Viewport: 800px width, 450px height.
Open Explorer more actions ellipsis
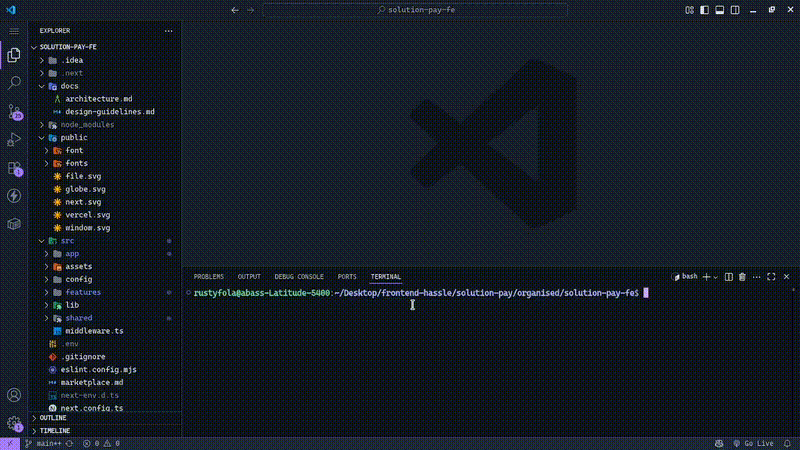tap(168, 31)
